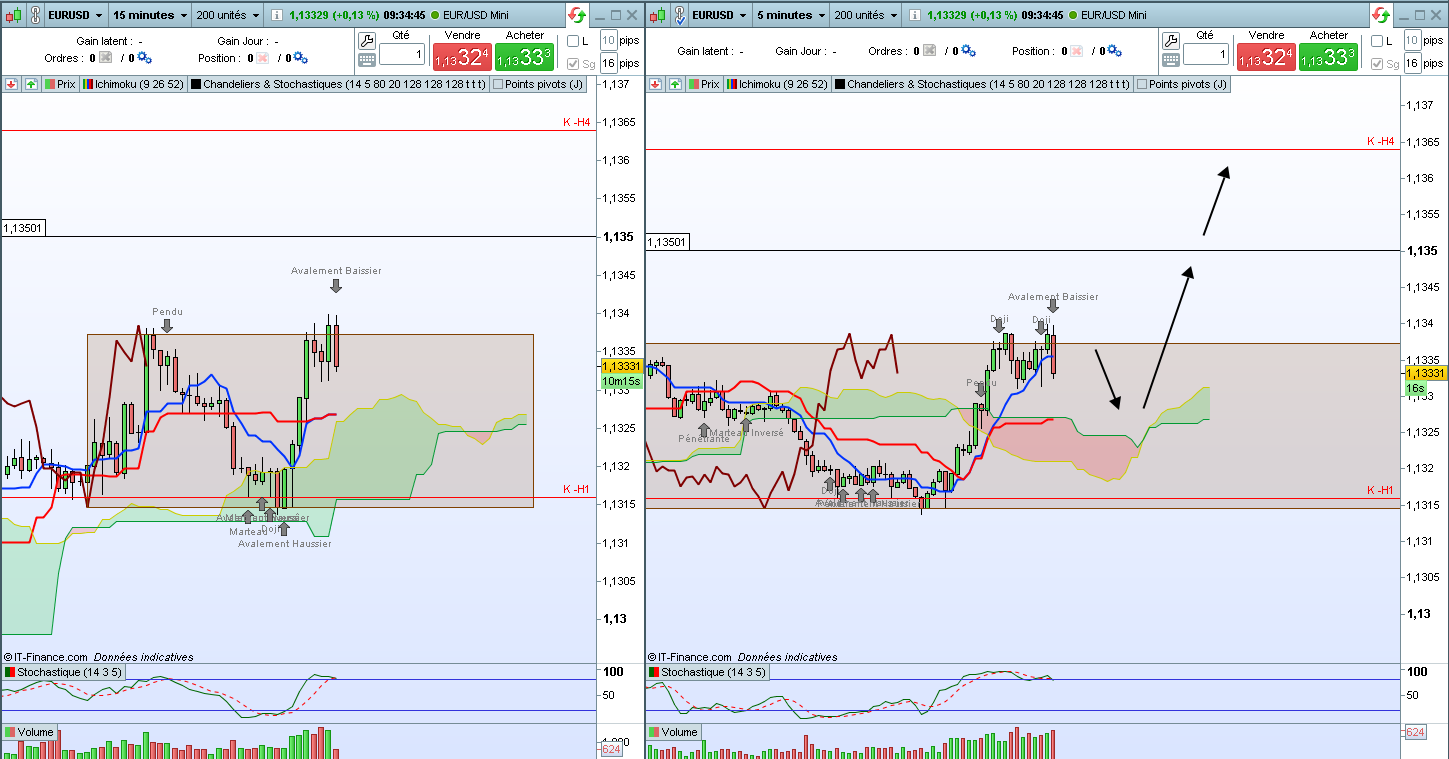Image resolution: width=1449 pixels, height=759 pixels.
Task: Show keyboard icon in 5 minutes order panel
Action: point(1170,60)
